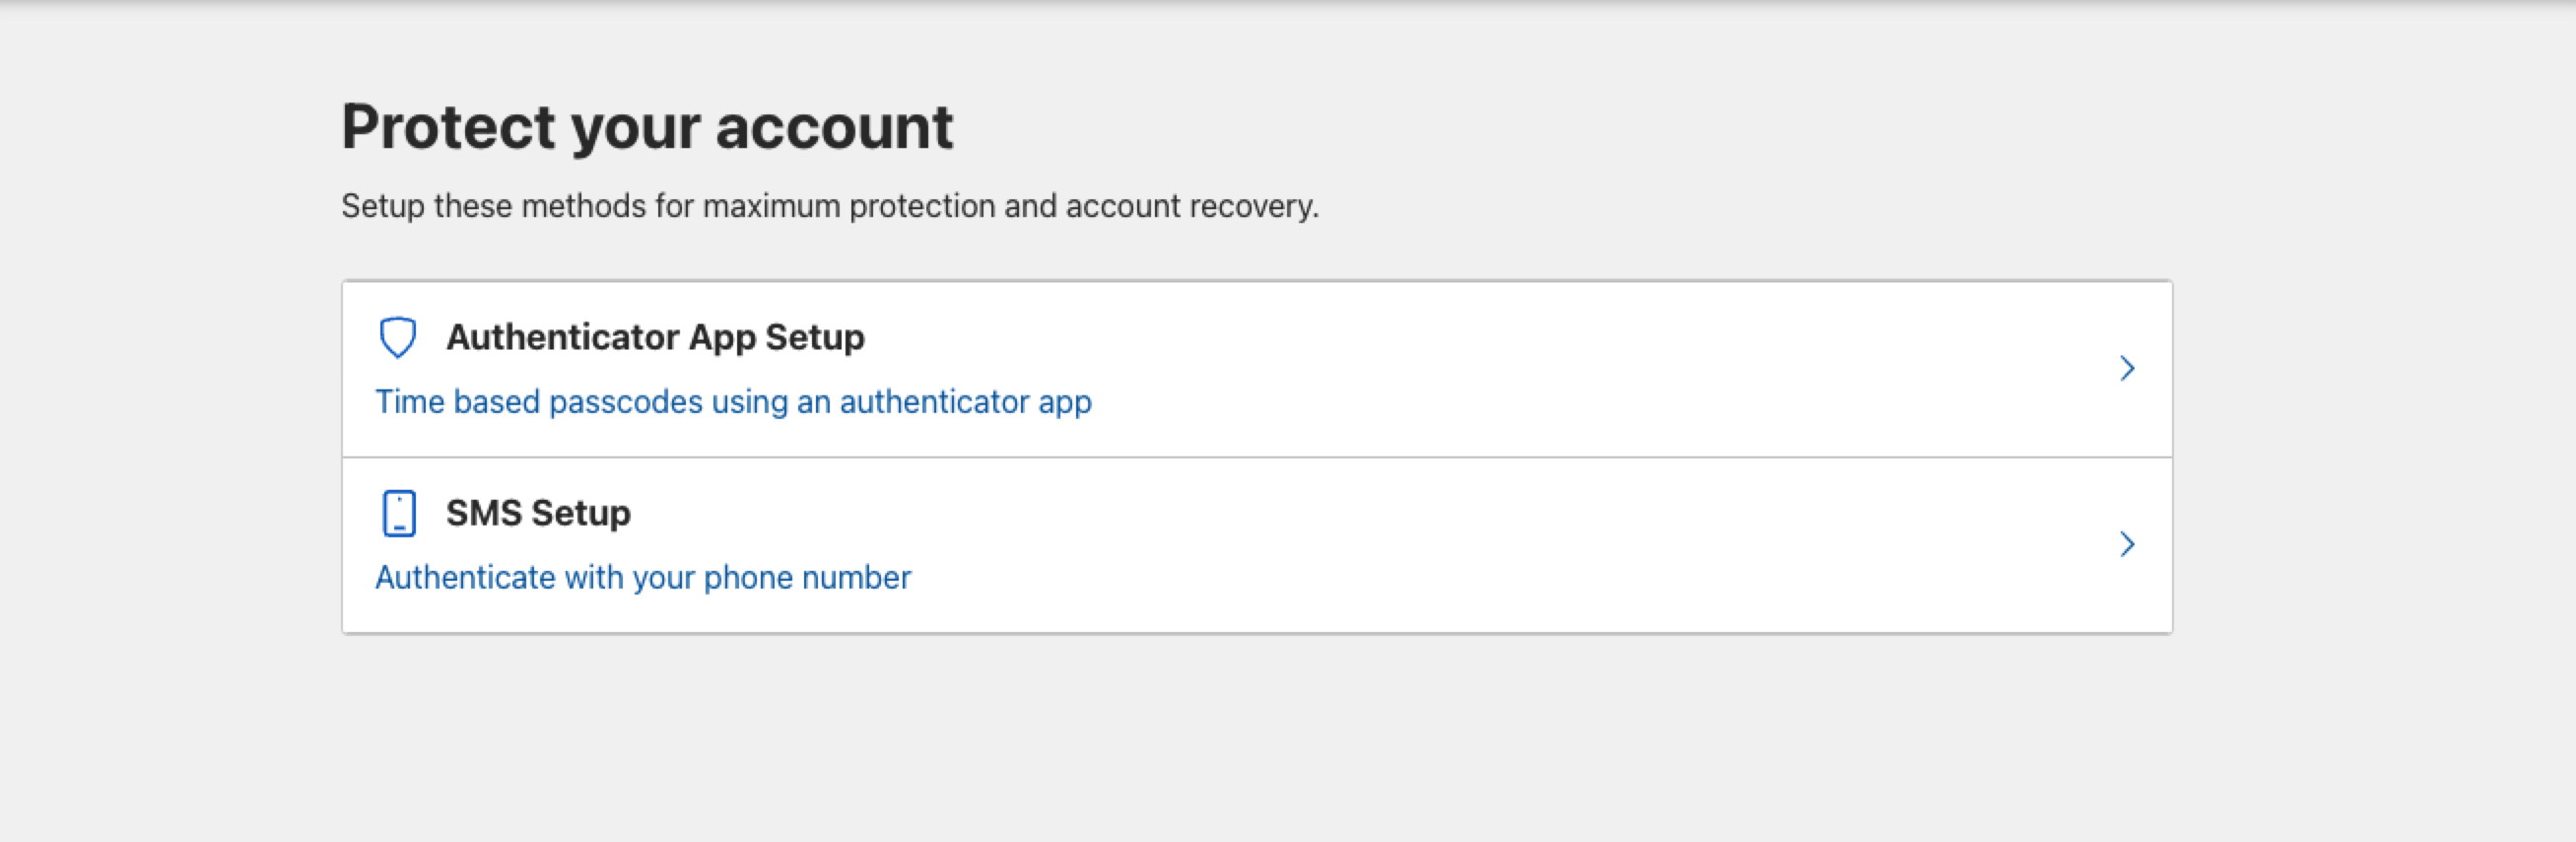Click "Authenticate with your phone number" link
The image size is (2576, 842).
[x=643, y=578]
